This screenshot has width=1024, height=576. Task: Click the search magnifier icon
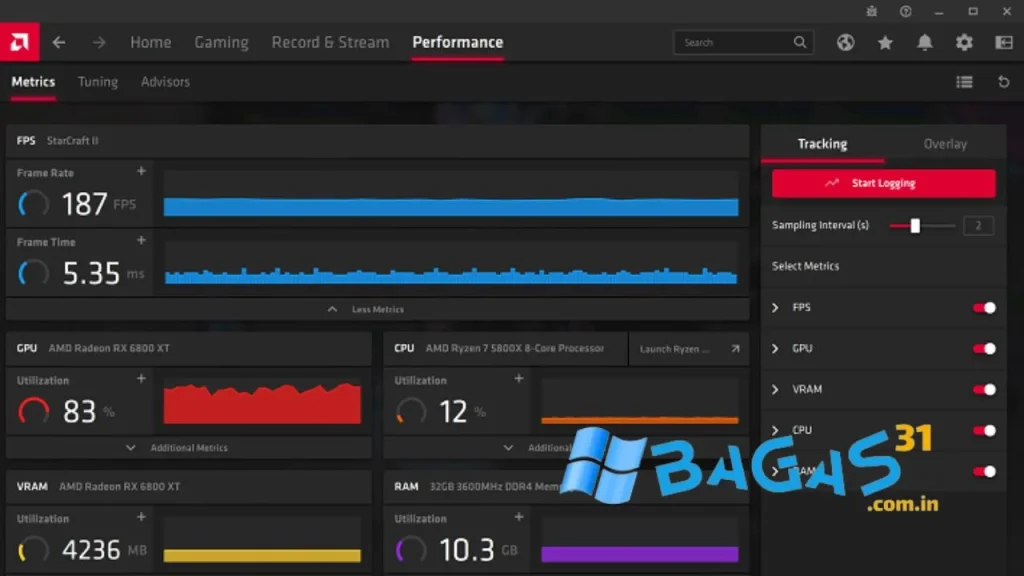(800, 42)
